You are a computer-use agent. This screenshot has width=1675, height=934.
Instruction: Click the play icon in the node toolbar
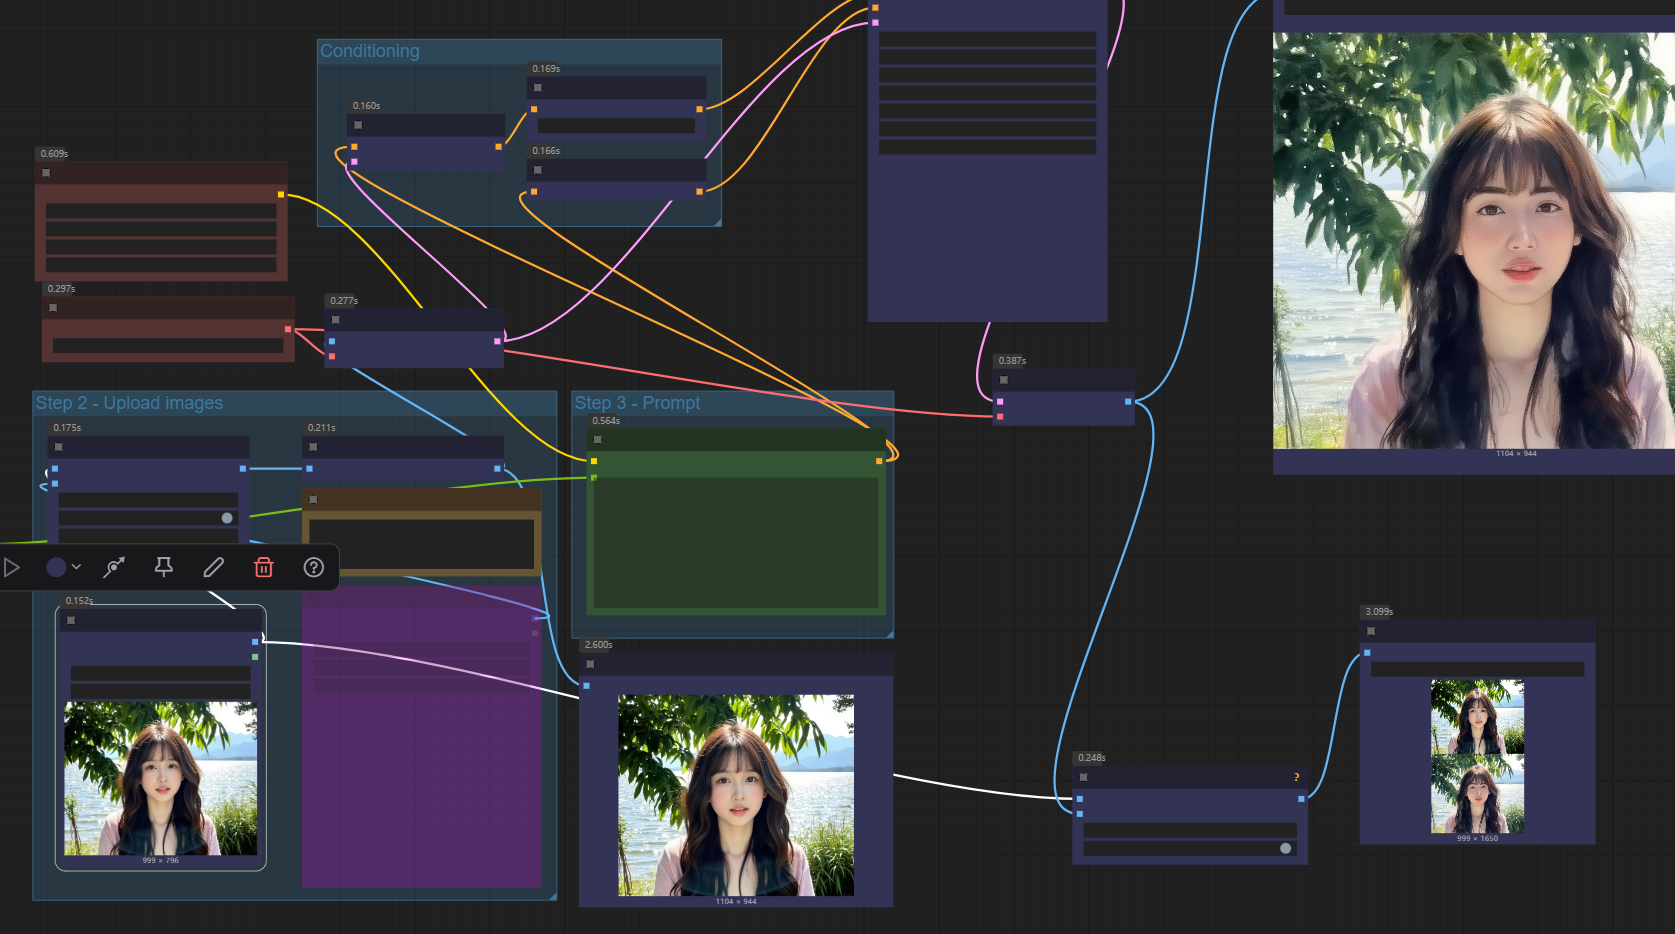point(12,568)
